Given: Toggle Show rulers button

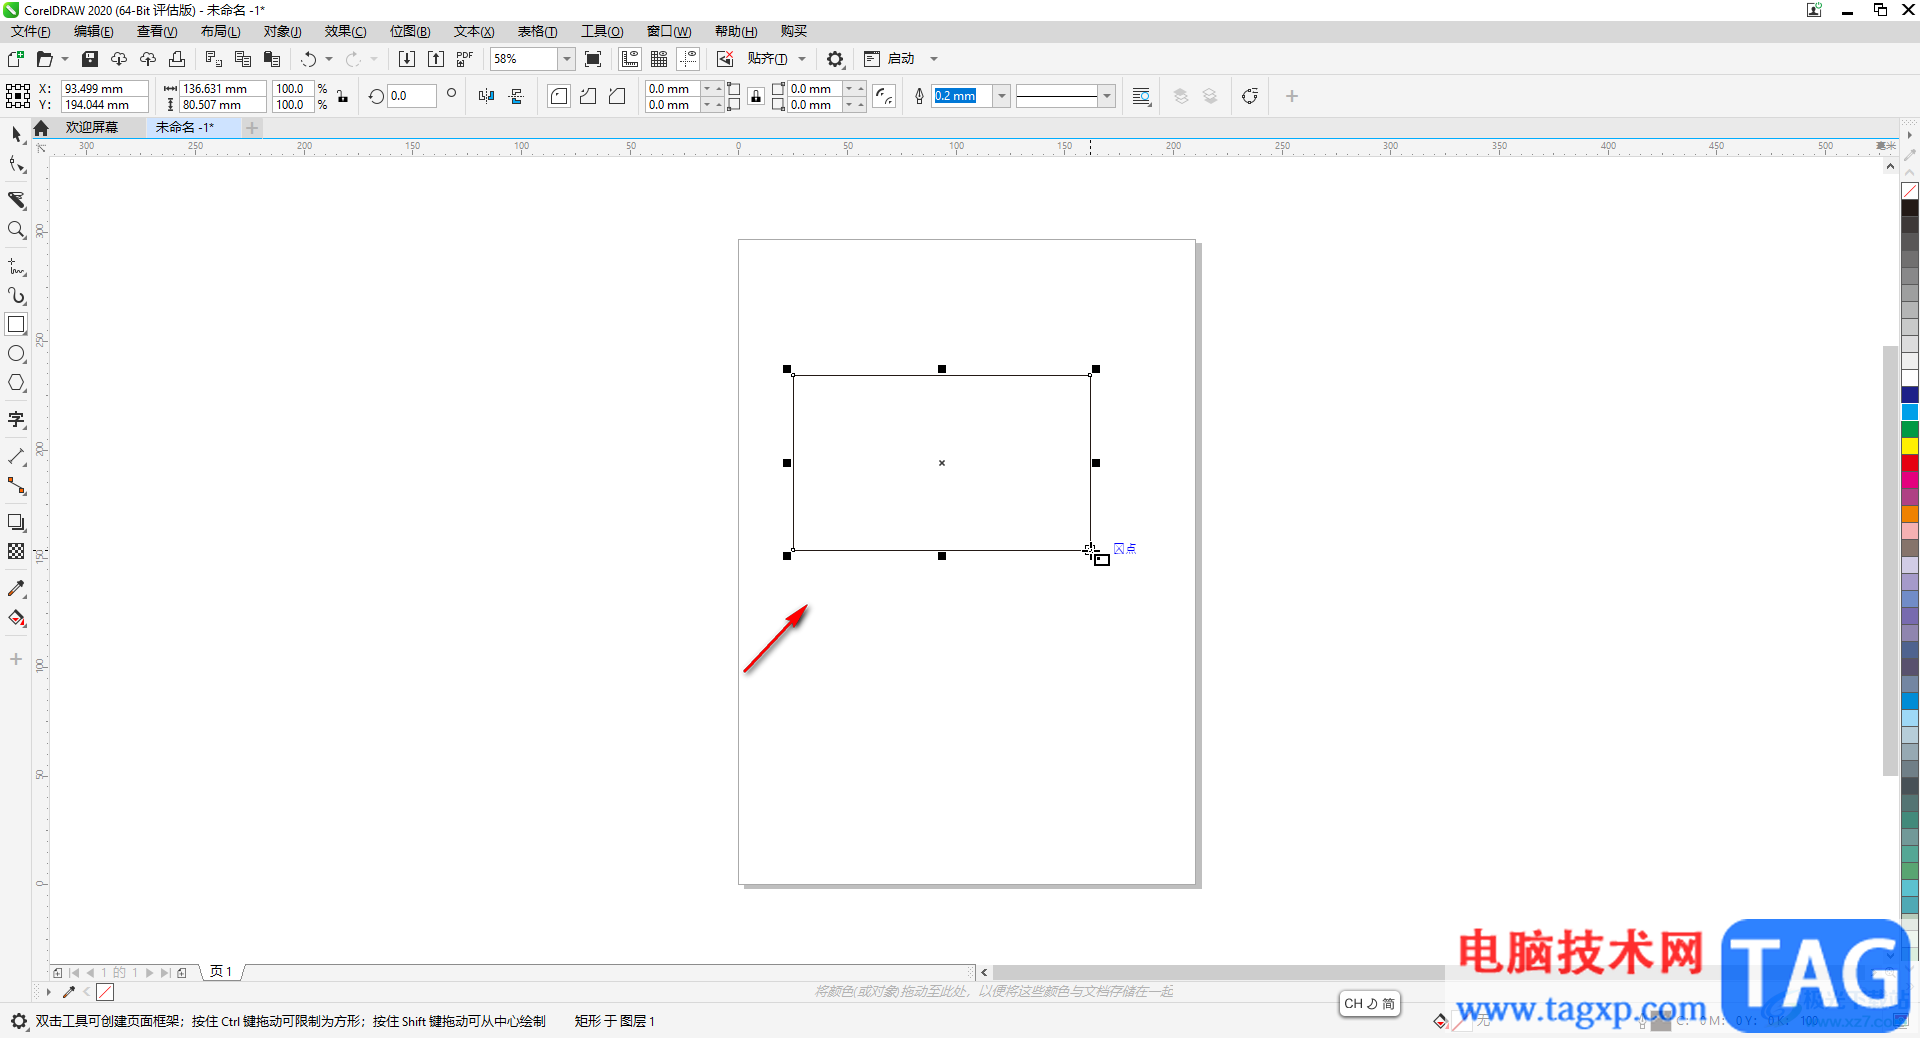Looking at the screenshot, I should click(x=630, y=59).
